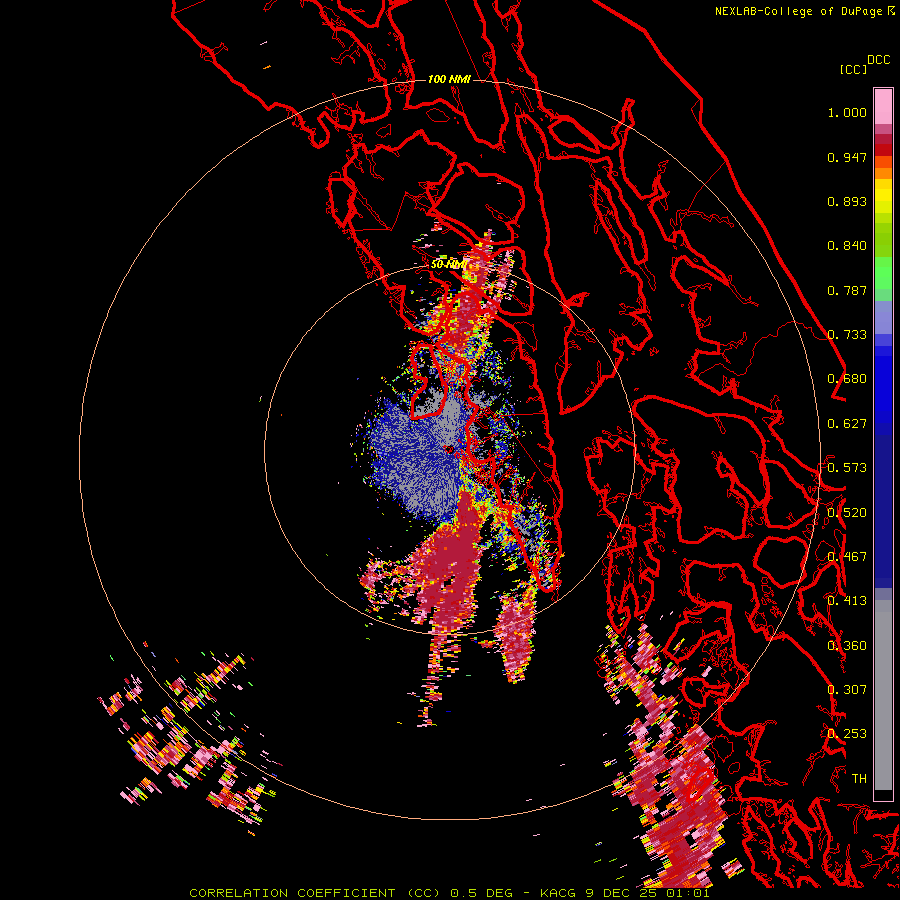Image resolution: width=900 pixels, height=900 pixels.
Task: Click the radar site marker at map center
Action: [x=449, y=449]
